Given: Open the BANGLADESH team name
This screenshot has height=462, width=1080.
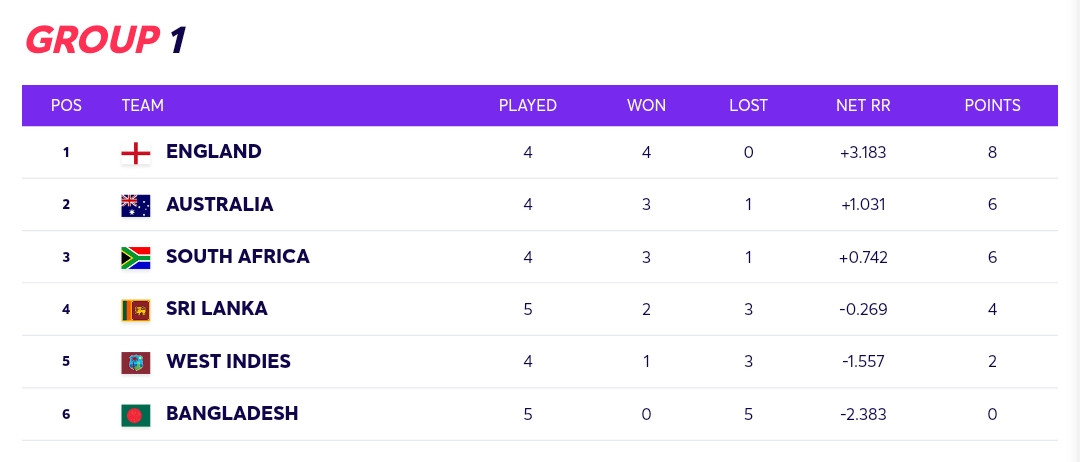Looking at the screenshot, I should 232,413.
